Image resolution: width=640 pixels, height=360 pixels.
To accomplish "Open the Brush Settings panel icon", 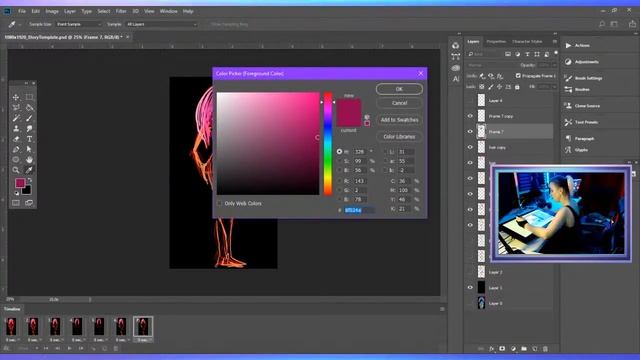I will 568,78.
